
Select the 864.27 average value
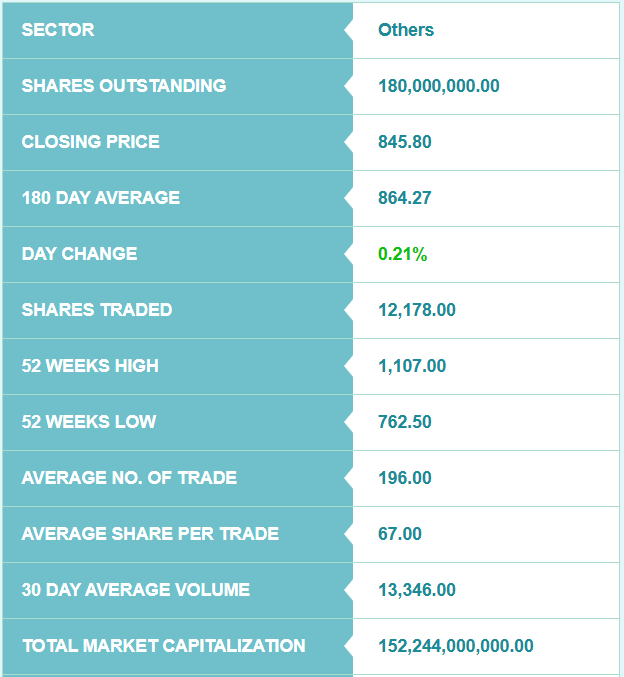coord(405,198)
